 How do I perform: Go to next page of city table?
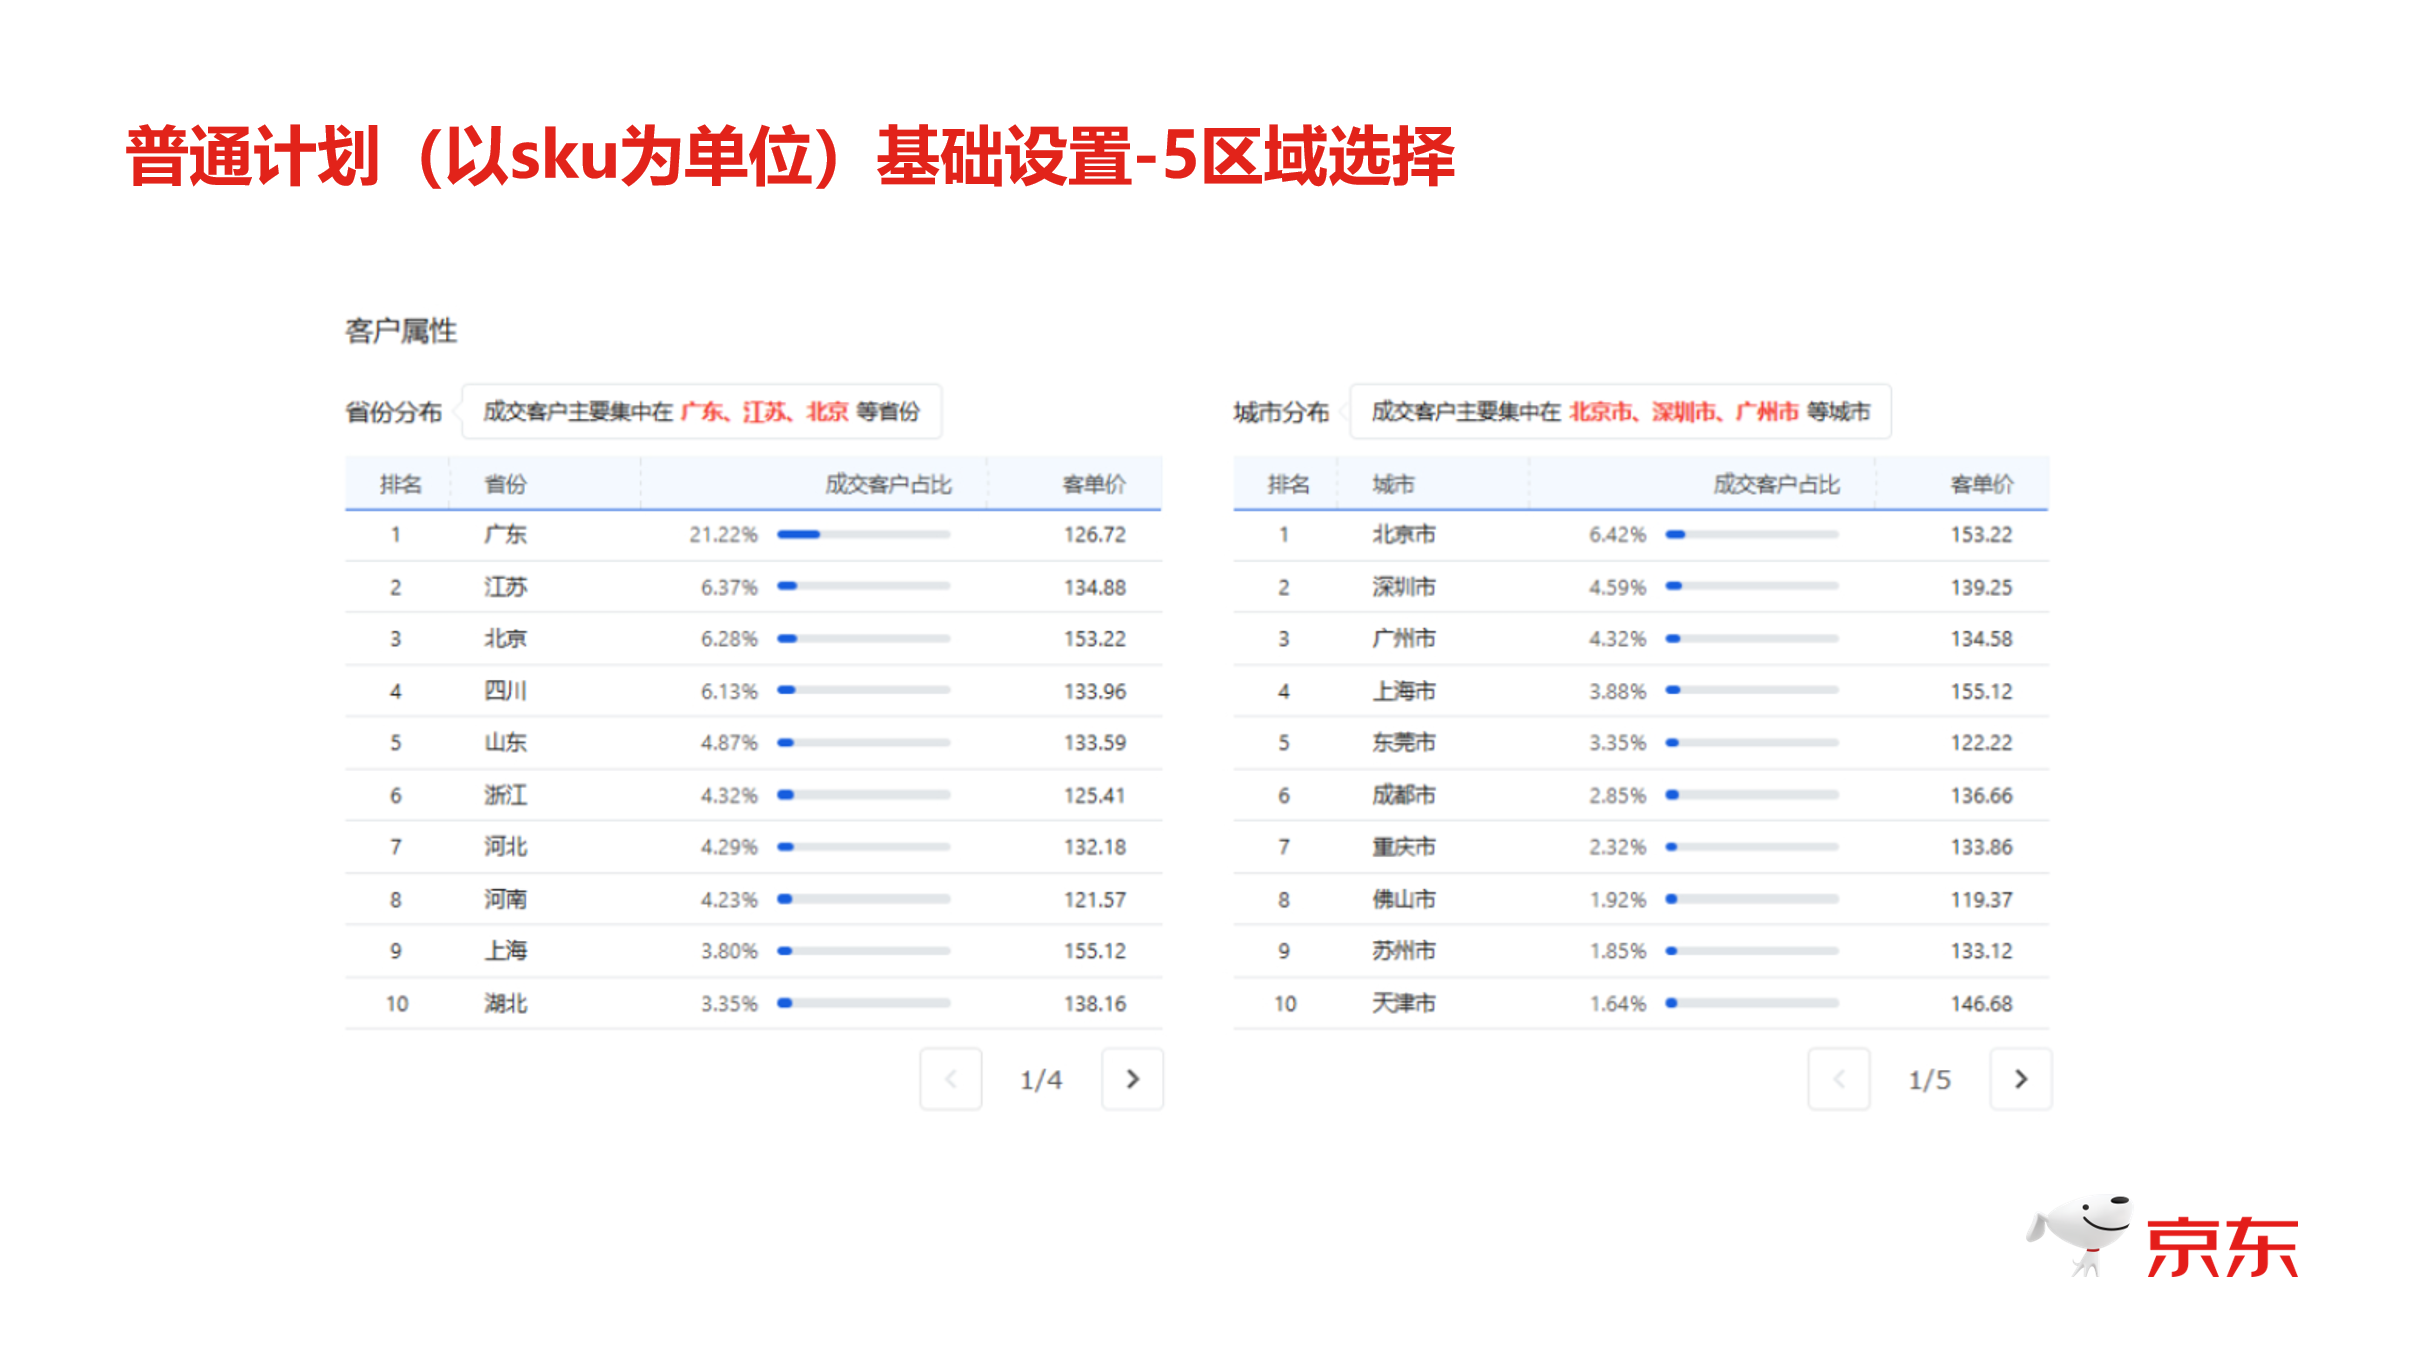(2020, 1079)
